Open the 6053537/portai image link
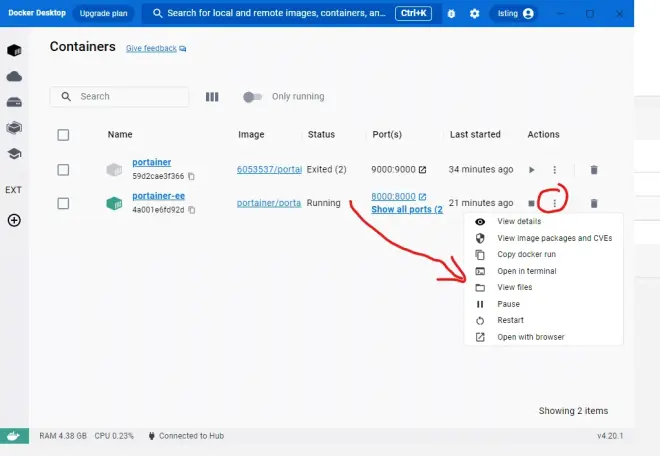660x456 pixels. coord(269,169)
